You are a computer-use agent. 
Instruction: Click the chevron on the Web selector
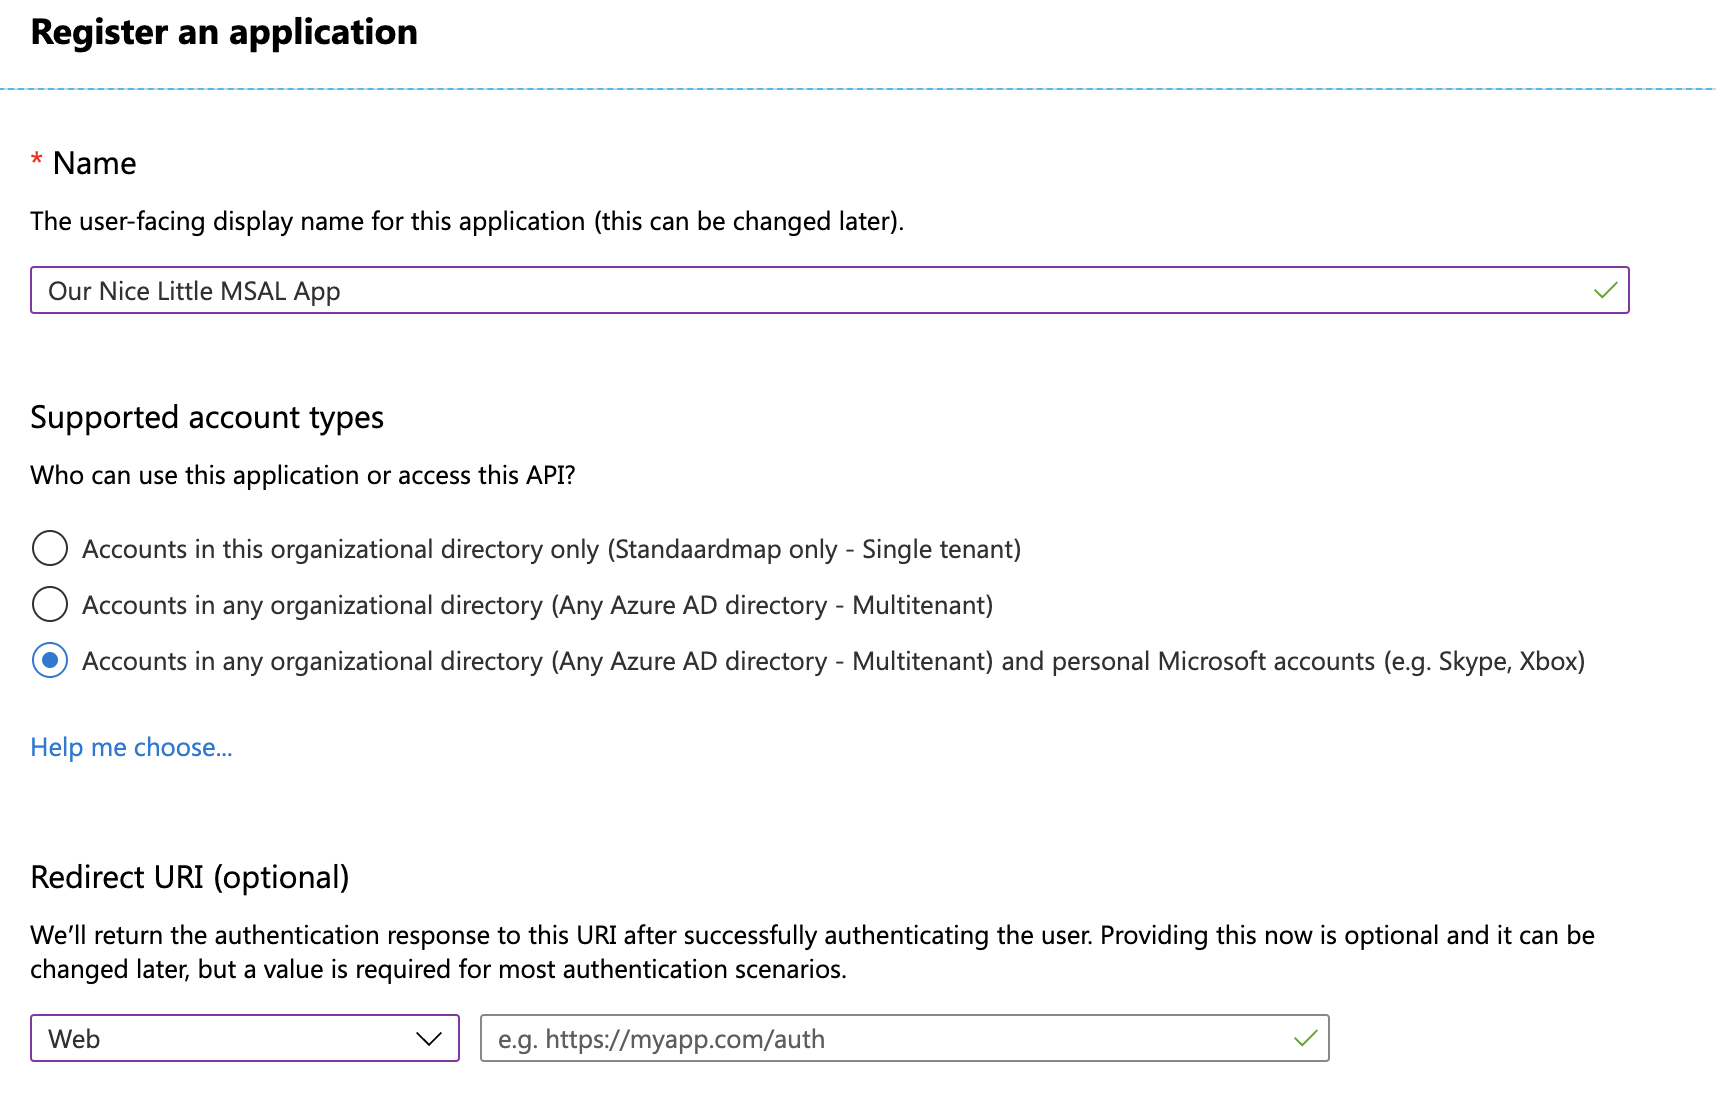429,1038
